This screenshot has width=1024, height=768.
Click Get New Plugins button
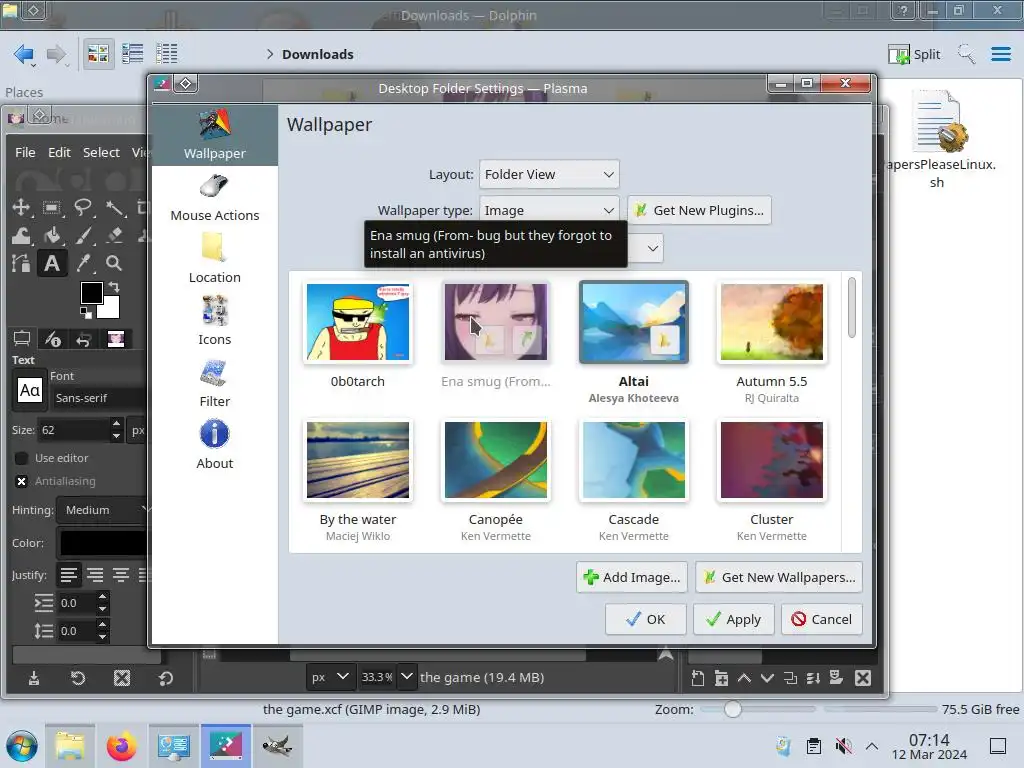tap(699, 210)
